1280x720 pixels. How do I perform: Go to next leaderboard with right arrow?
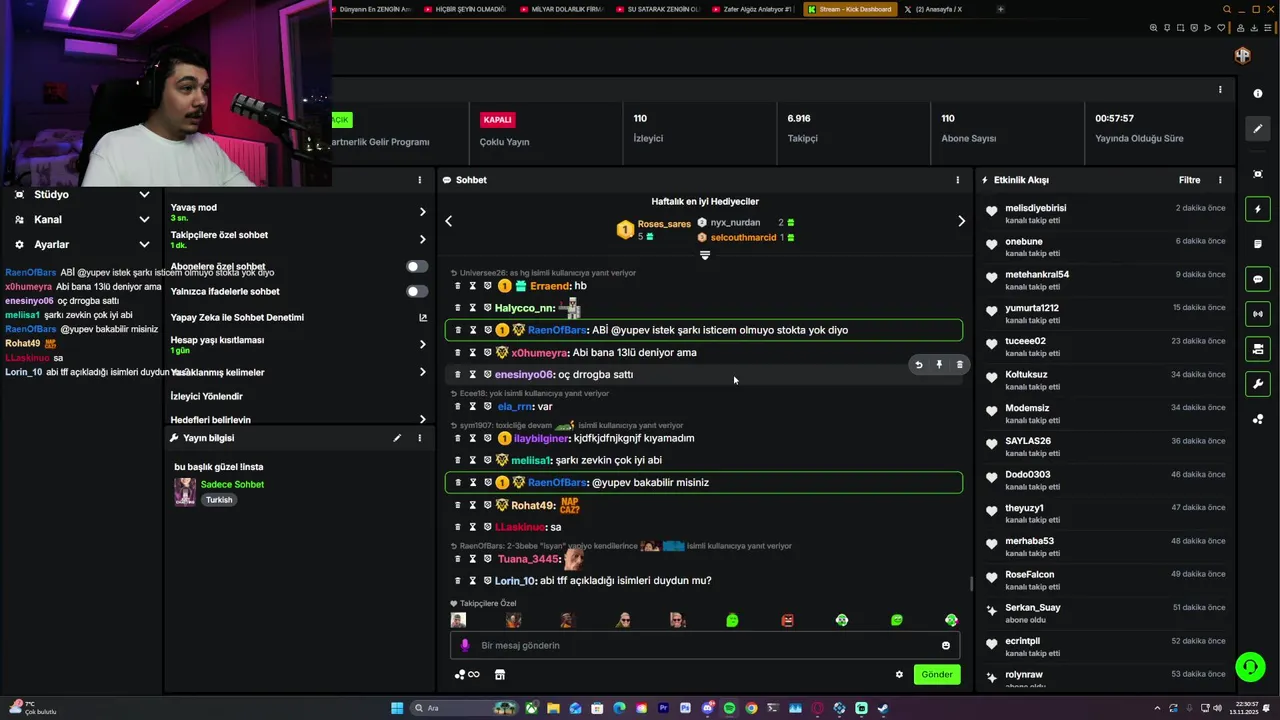961,221
